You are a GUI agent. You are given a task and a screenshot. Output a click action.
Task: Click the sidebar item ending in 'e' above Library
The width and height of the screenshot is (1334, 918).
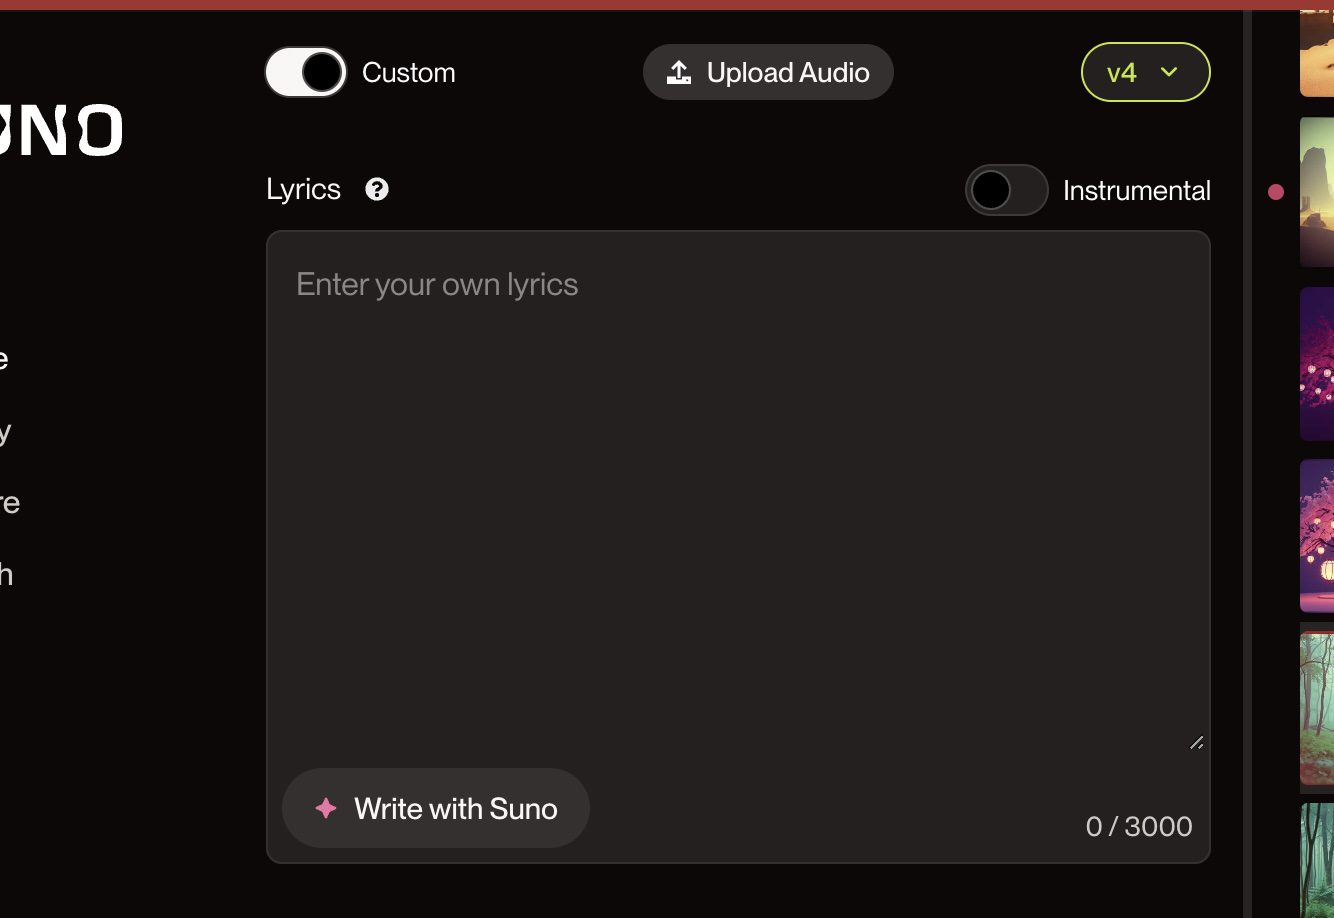click(4, 359)
